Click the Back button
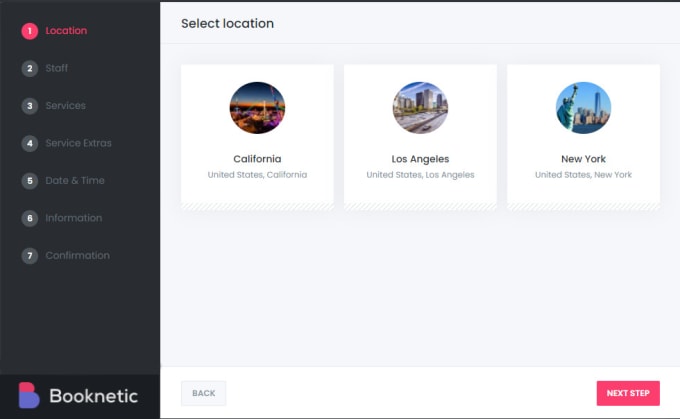The height and width of the screenshot is (419, 680). point(203,393)
